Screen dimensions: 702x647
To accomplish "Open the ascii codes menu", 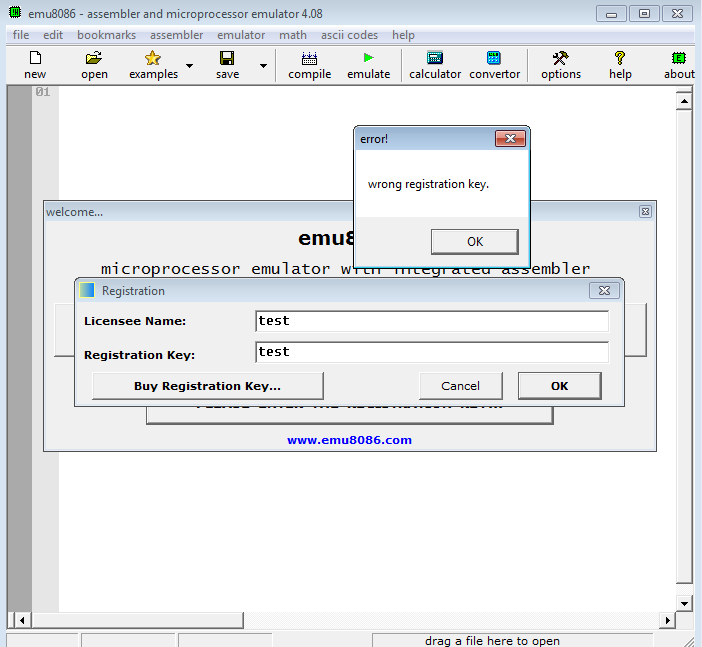I will click(349, 35).
